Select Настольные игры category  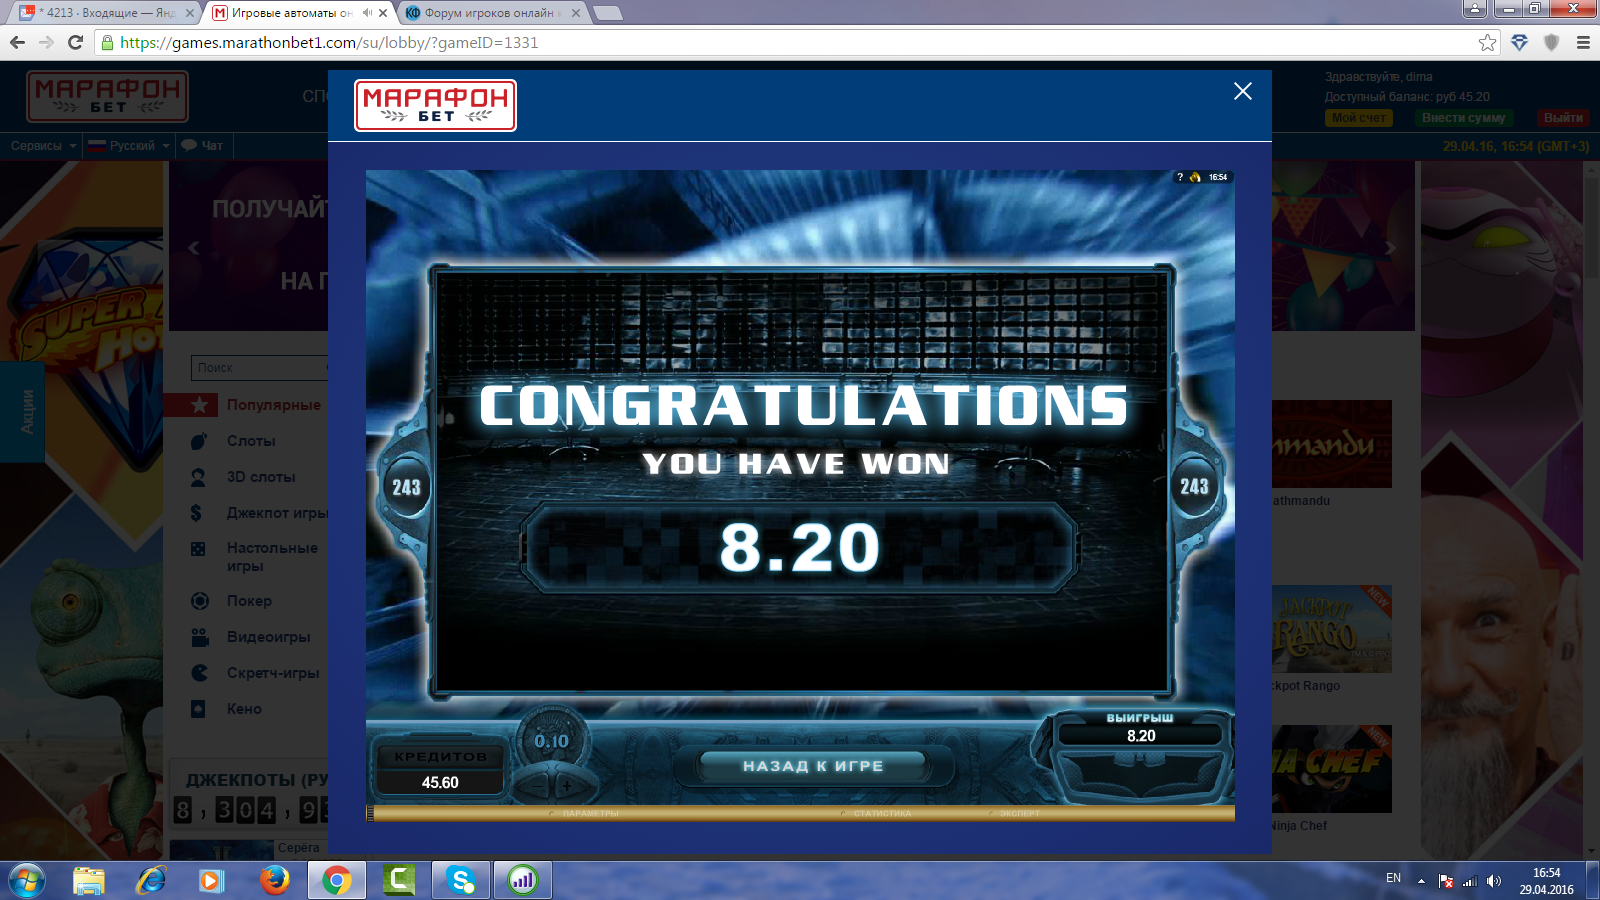coord(272,557)
